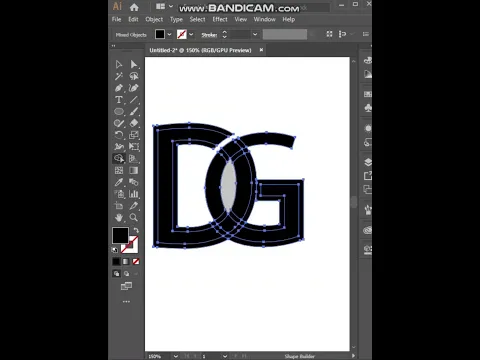This screenshot has height=360, width=480.
Task: Select the Mesh tool
Action: (x=119, y=170)
